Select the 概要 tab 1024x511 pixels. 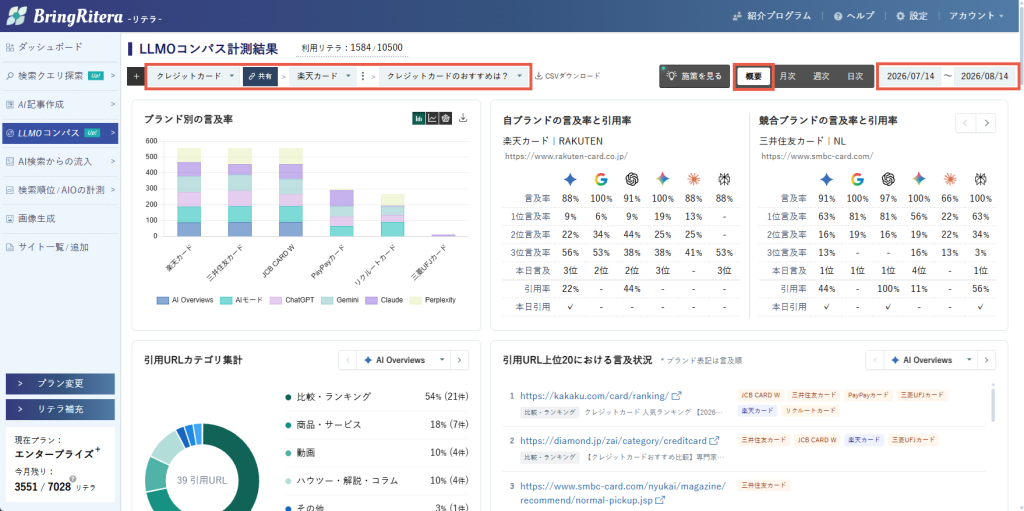pyautogui.click(x=754, y=76)
